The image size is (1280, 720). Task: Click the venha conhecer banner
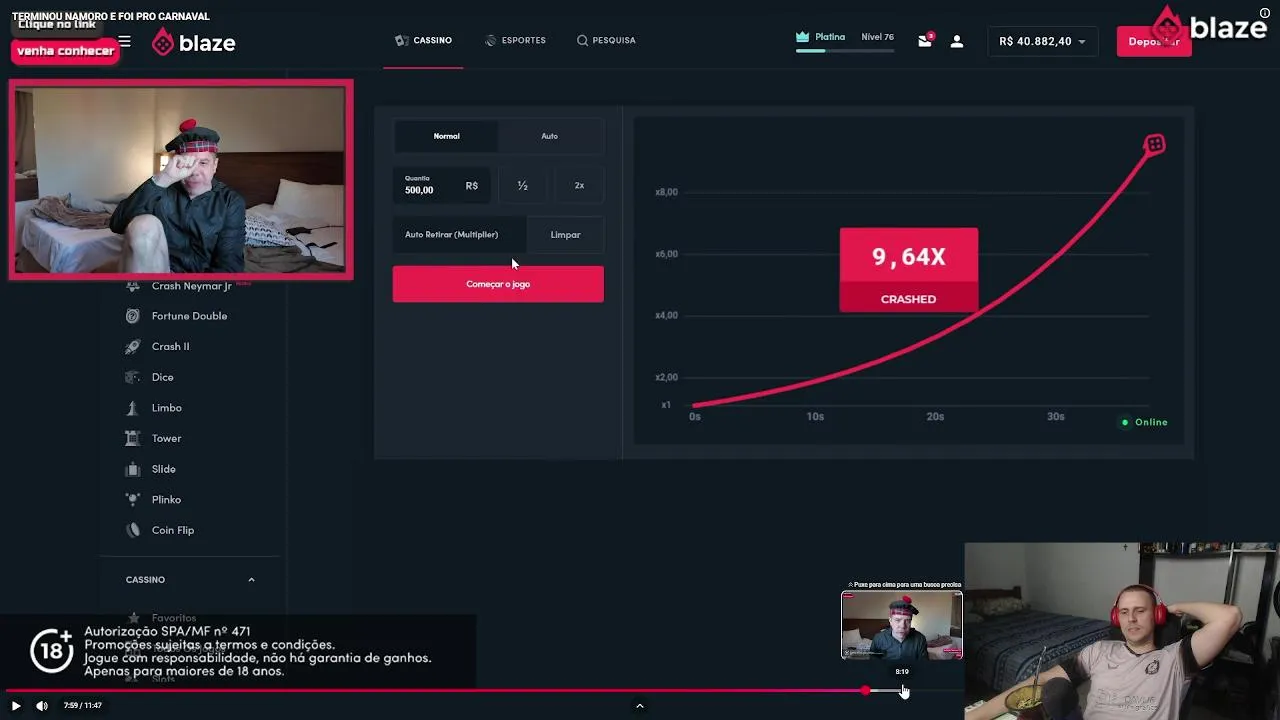pos(65,51)
